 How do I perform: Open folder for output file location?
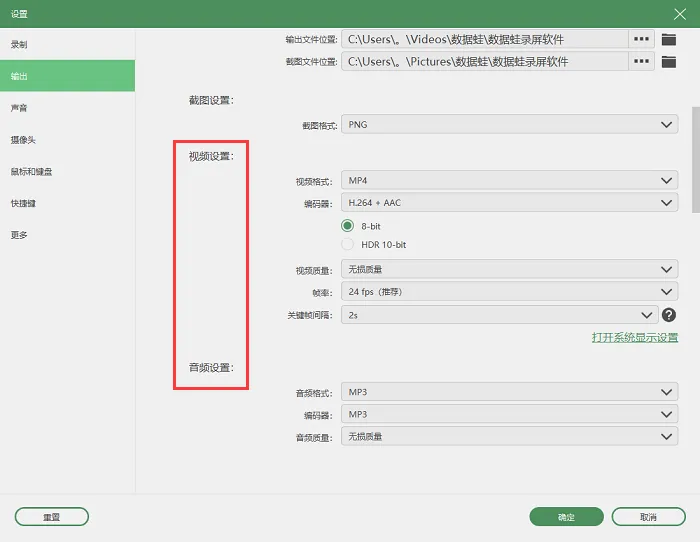pos(668,40)
